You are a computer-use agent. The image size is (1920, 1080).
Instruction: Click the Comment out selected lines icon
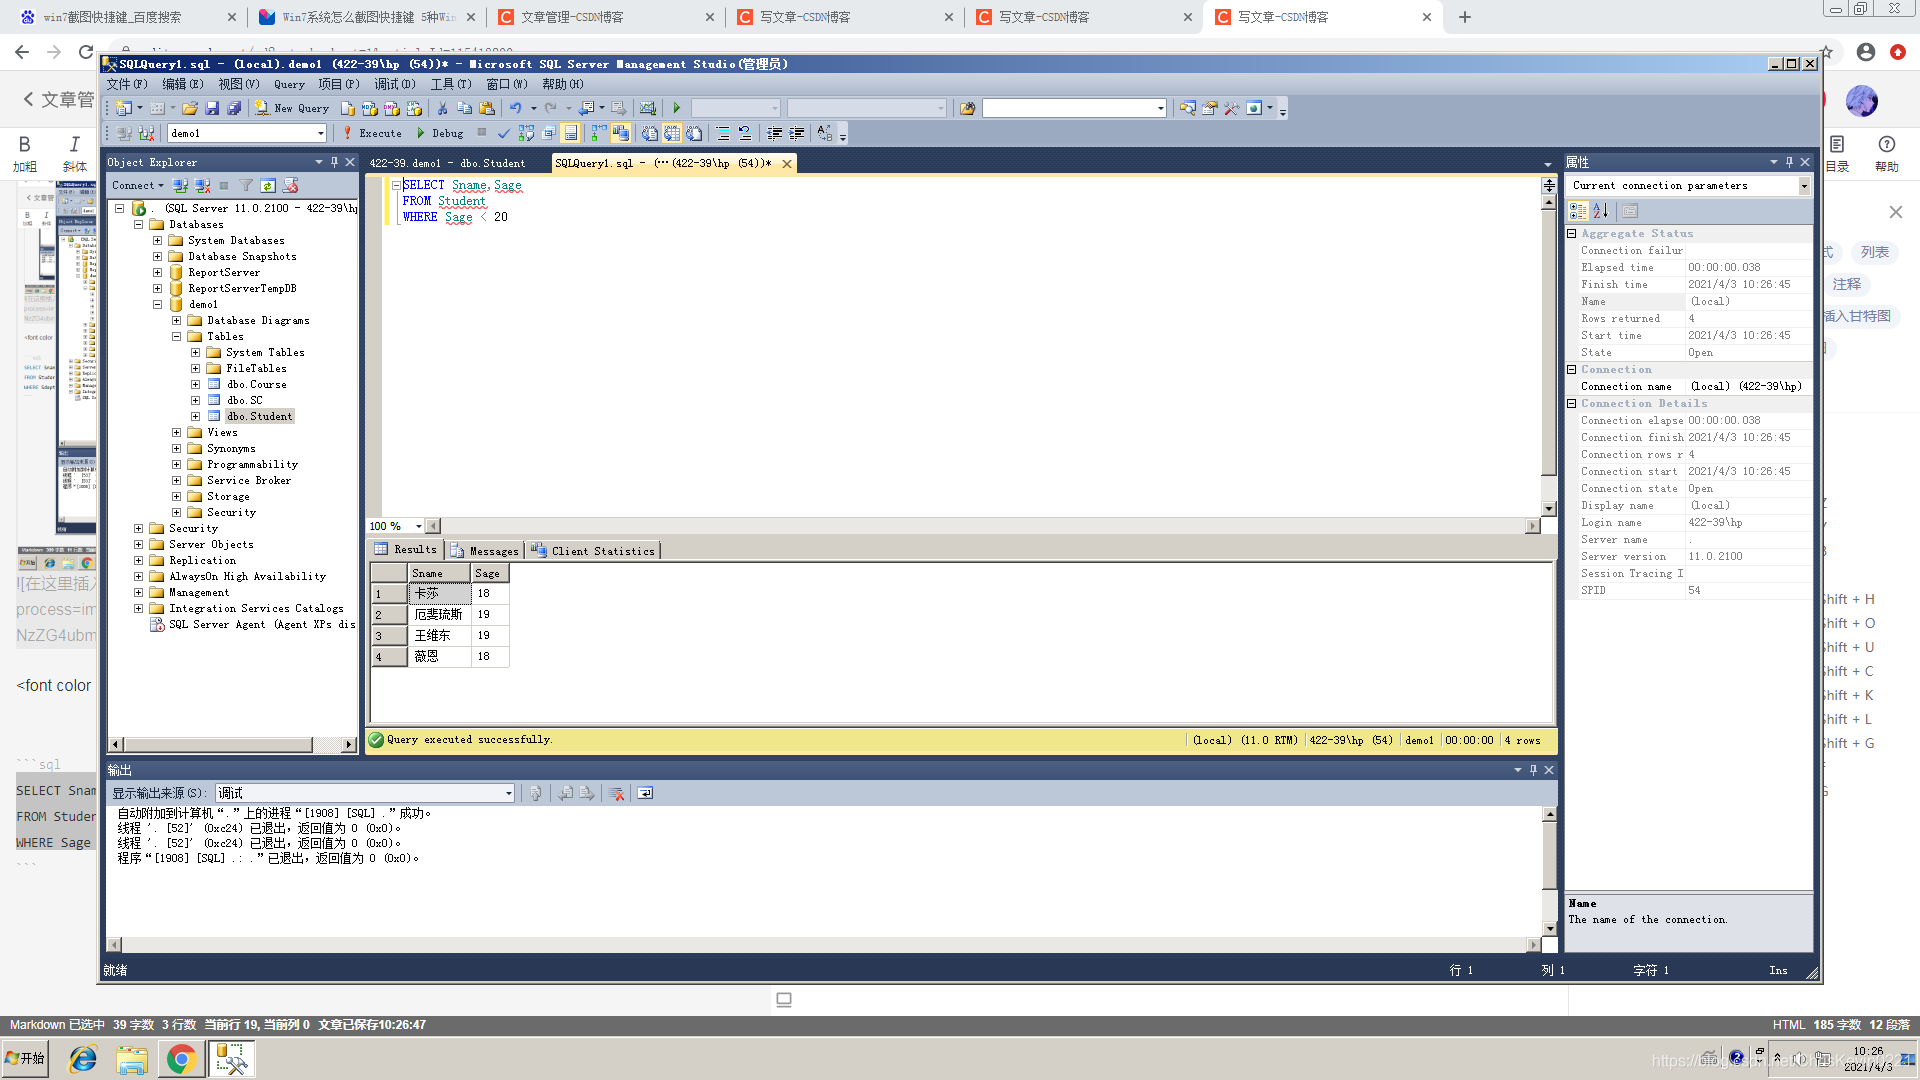[723, 133]
